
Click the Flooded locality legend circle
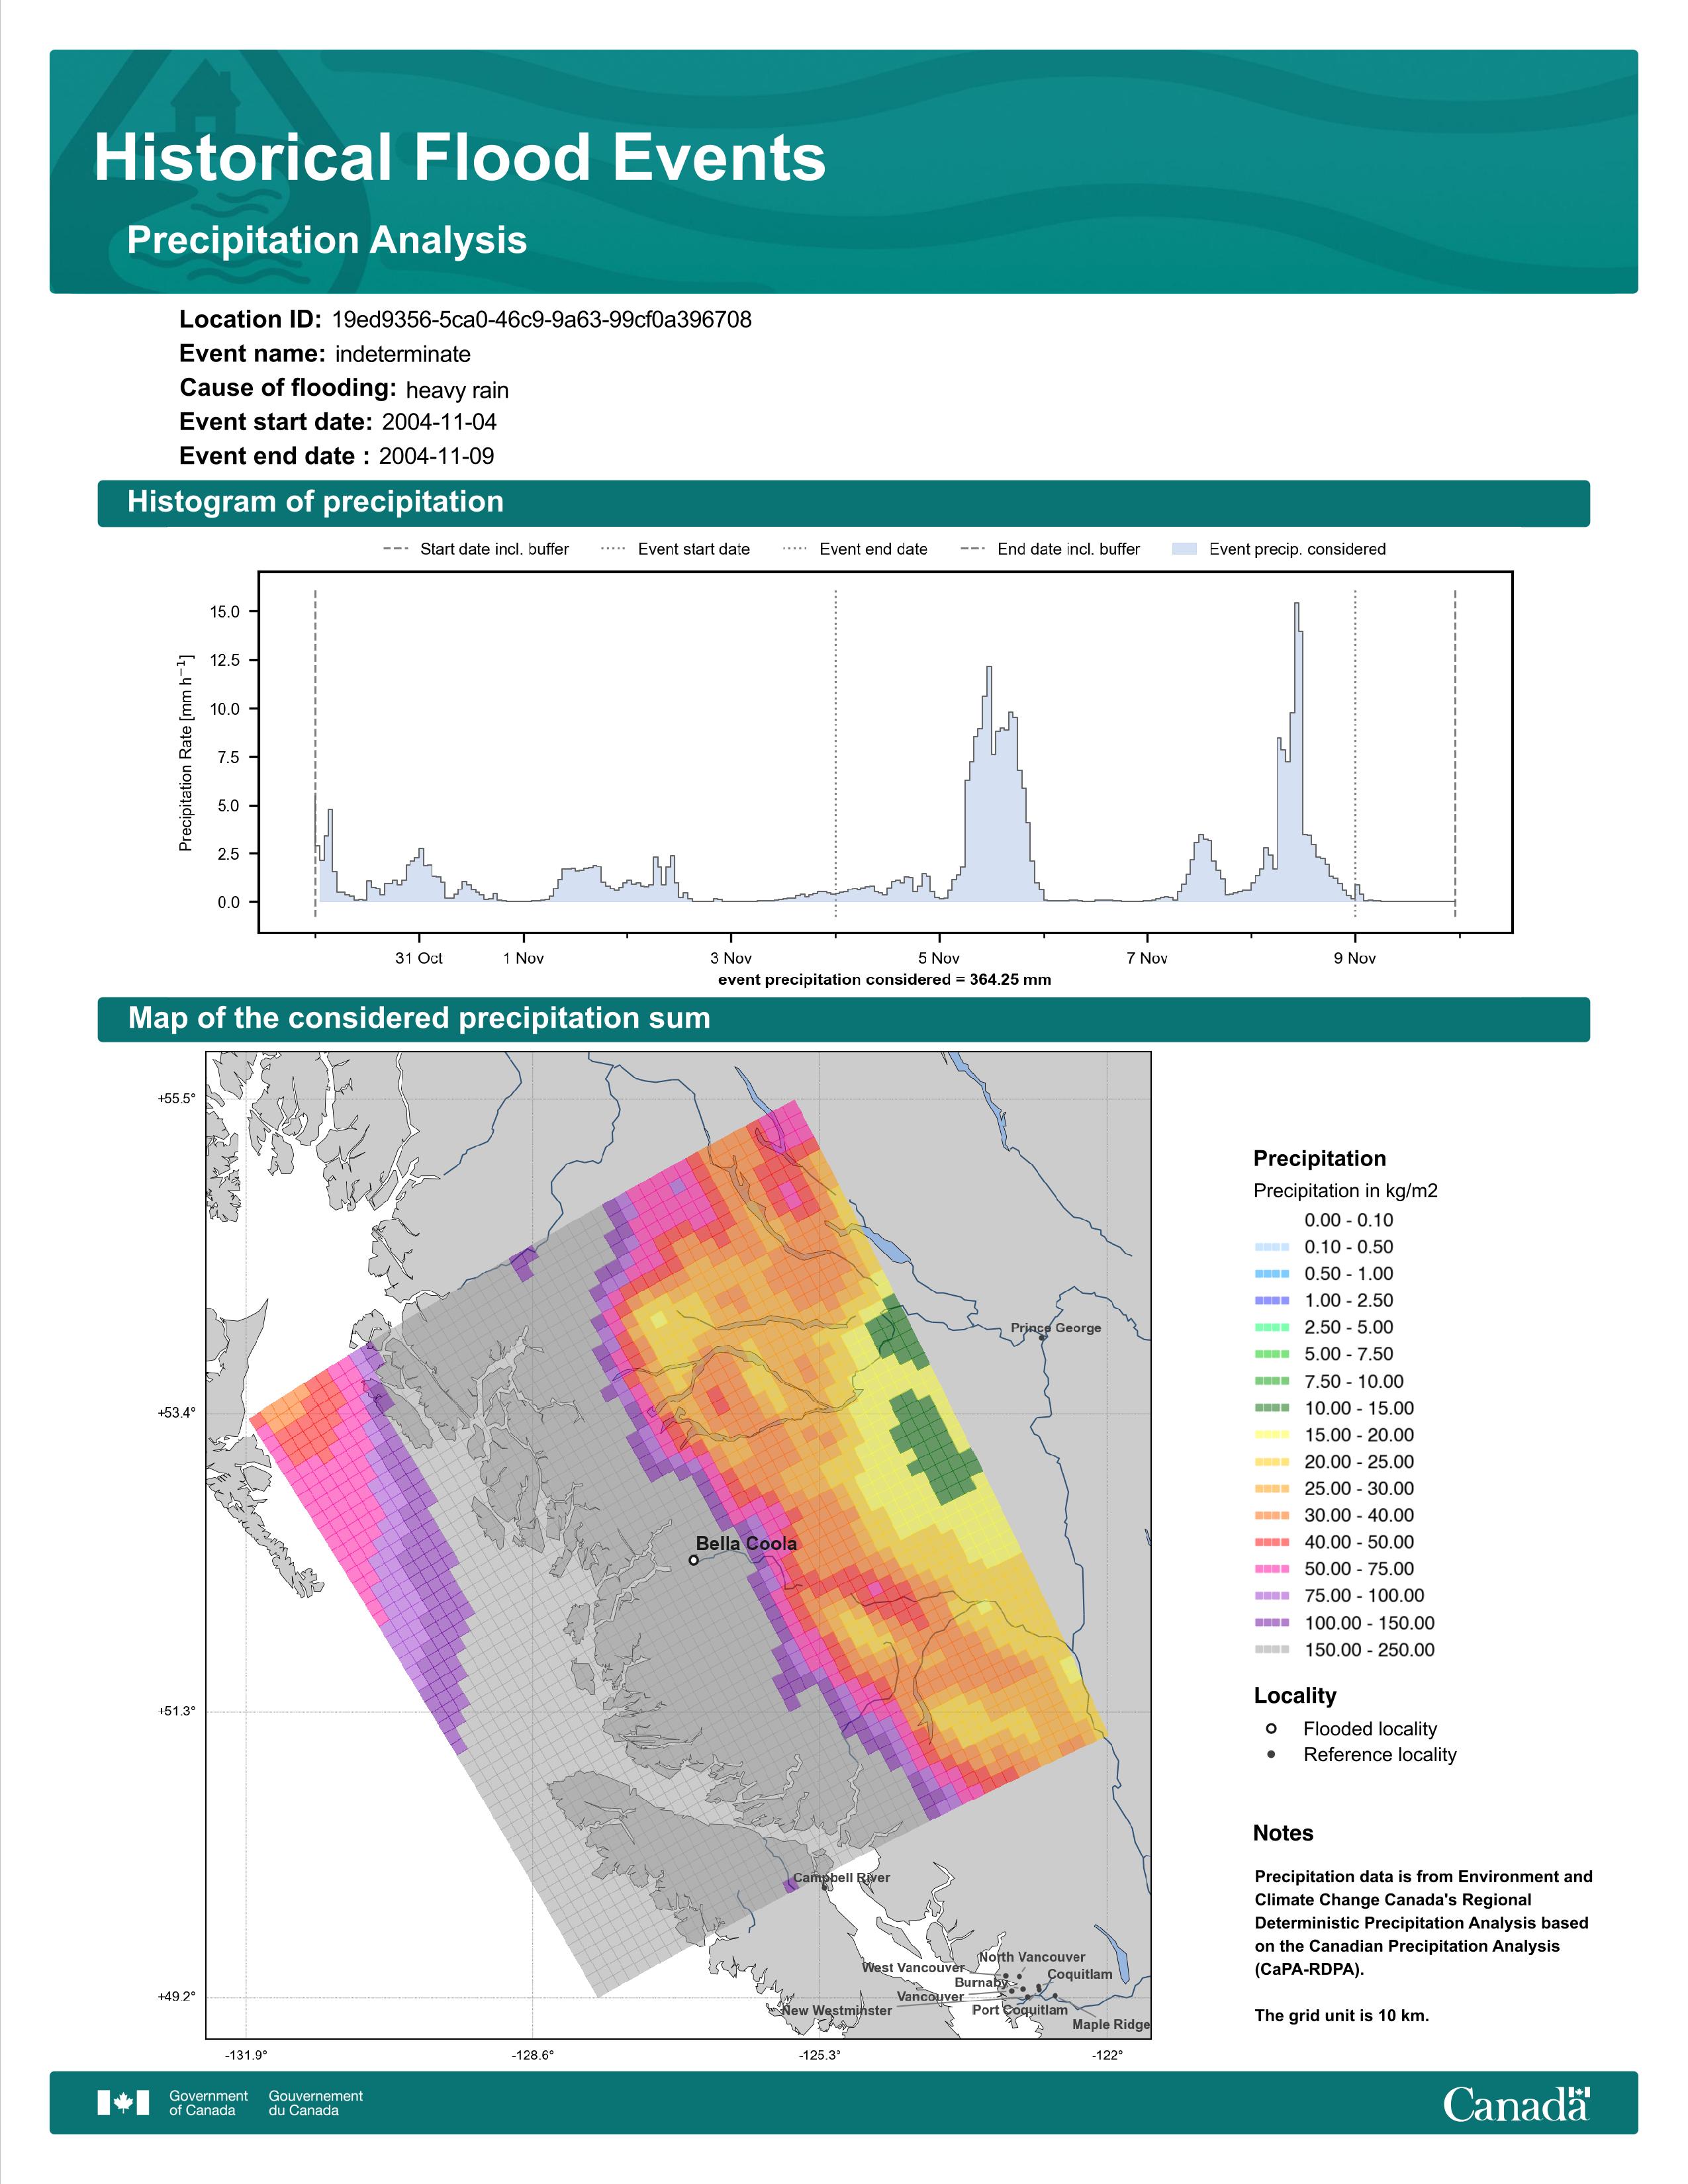1271,1728
